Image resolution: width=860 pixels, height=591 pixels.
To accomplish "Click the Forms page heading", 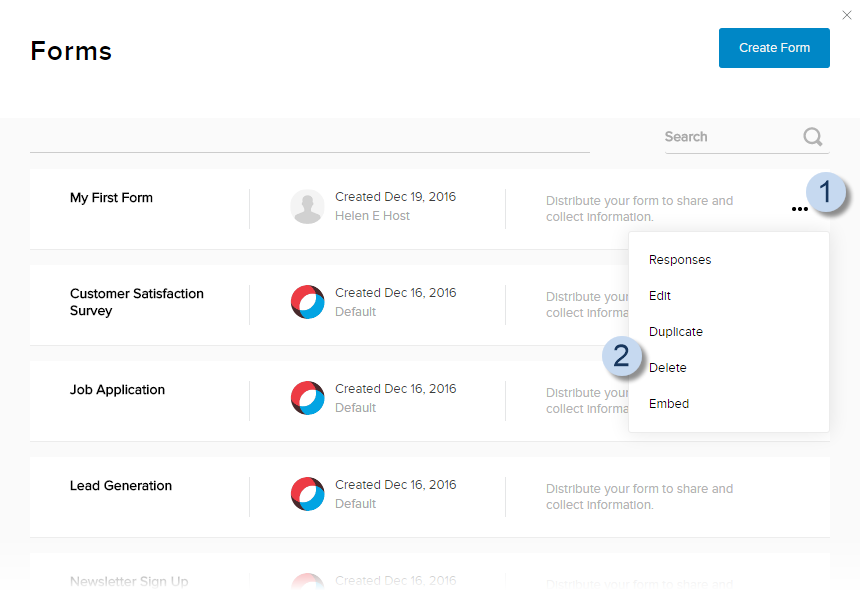I will 71,51.
